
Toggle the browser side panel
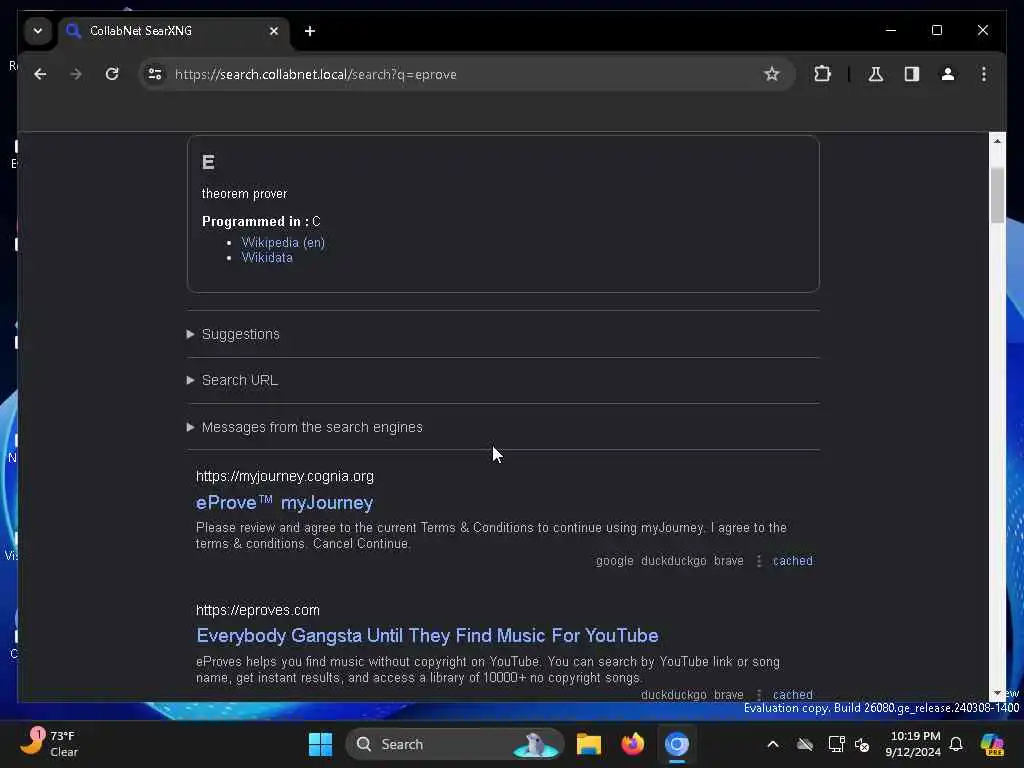coord(912,74)
